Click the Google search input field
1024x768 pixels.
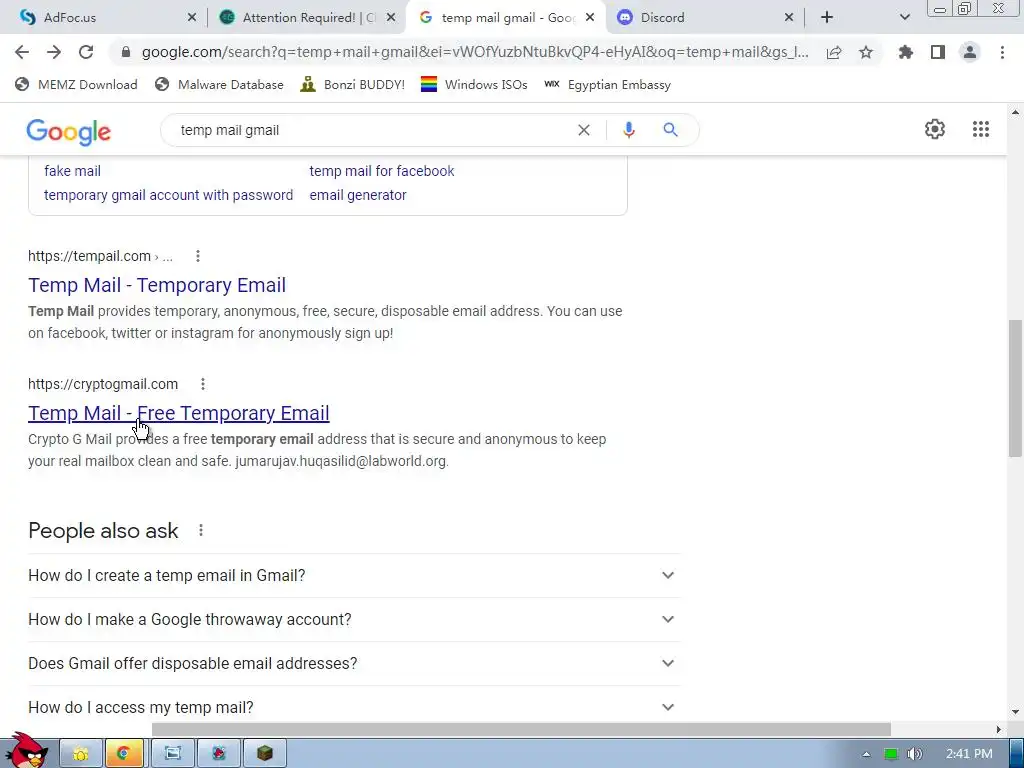click(x=372, y=130)
